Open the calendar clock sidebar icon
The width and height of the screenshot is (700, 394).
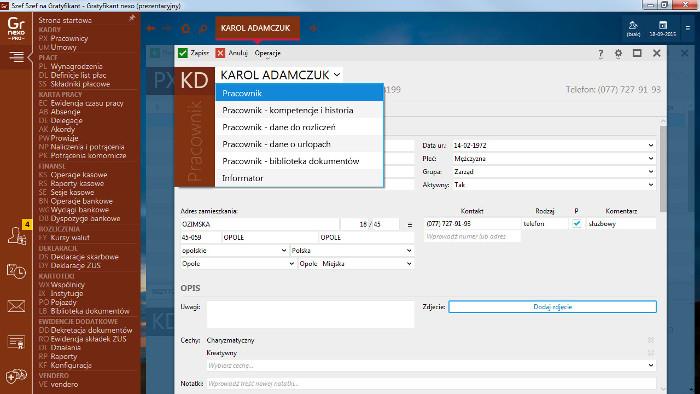click(17, 271)
